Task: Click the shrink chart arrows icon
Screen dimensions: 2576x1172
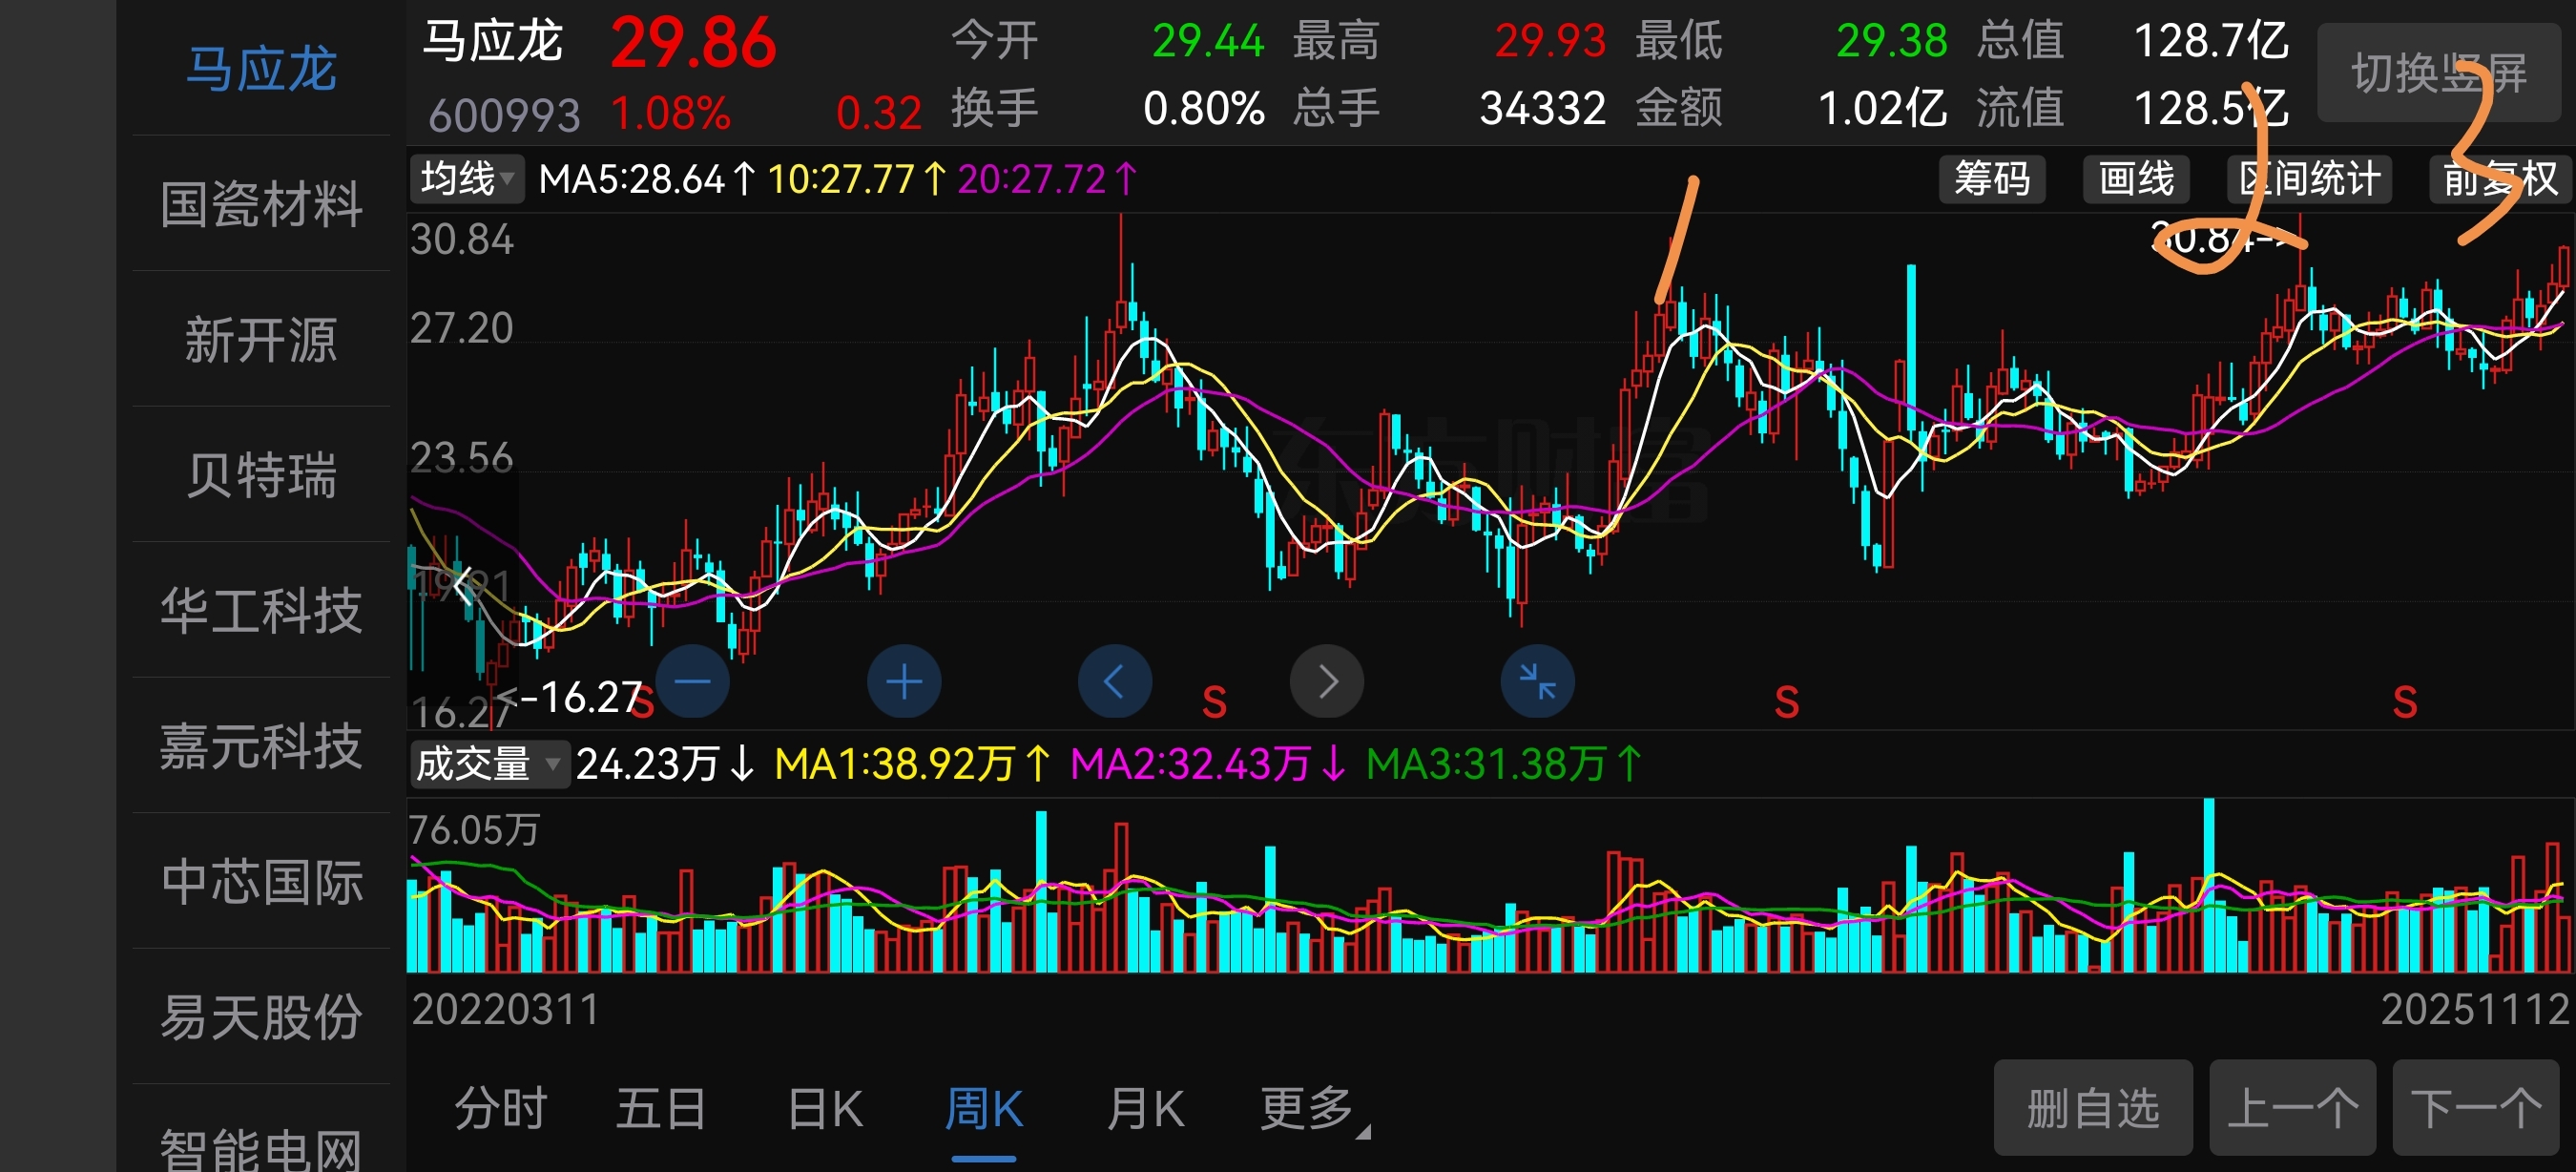Action: pos(1537,682)
